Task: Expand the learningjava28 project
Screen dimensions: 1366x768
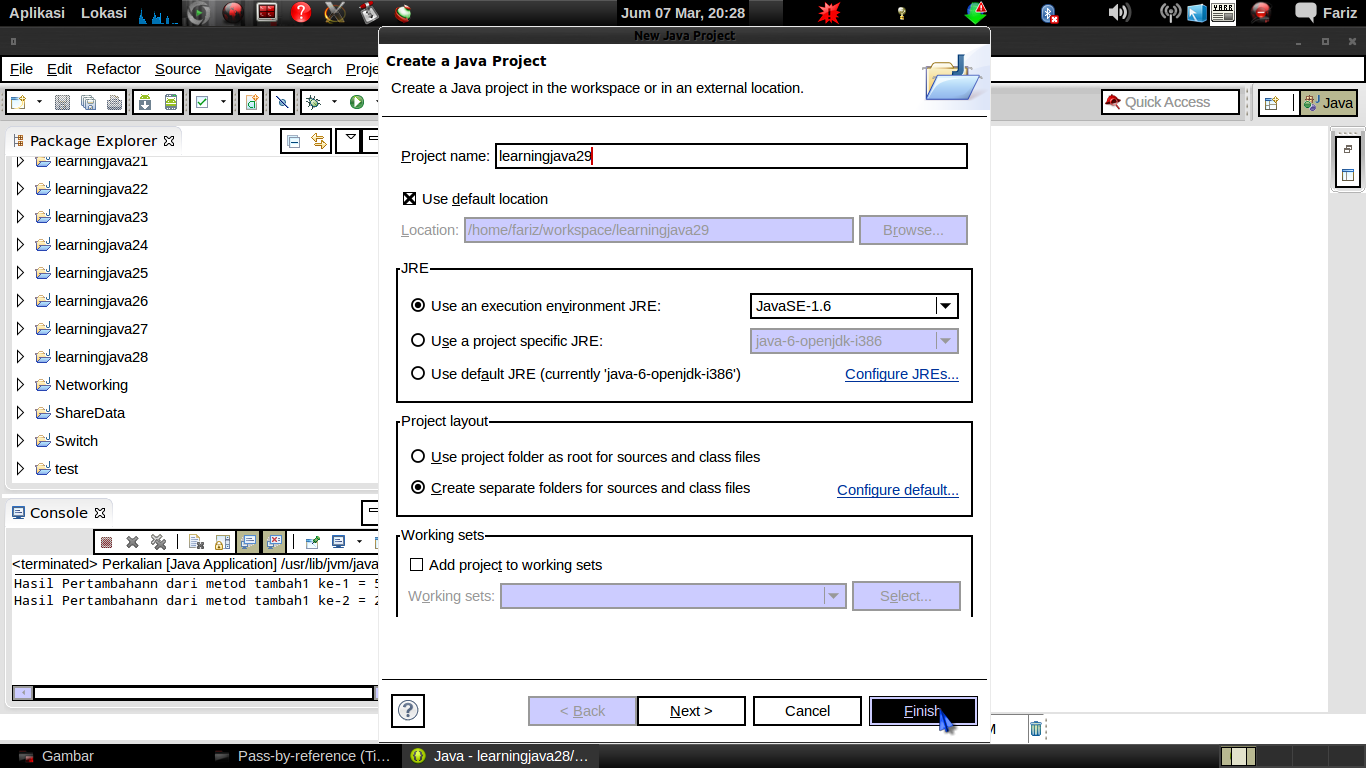Action: pyautogui.click(x=19, y=356)
